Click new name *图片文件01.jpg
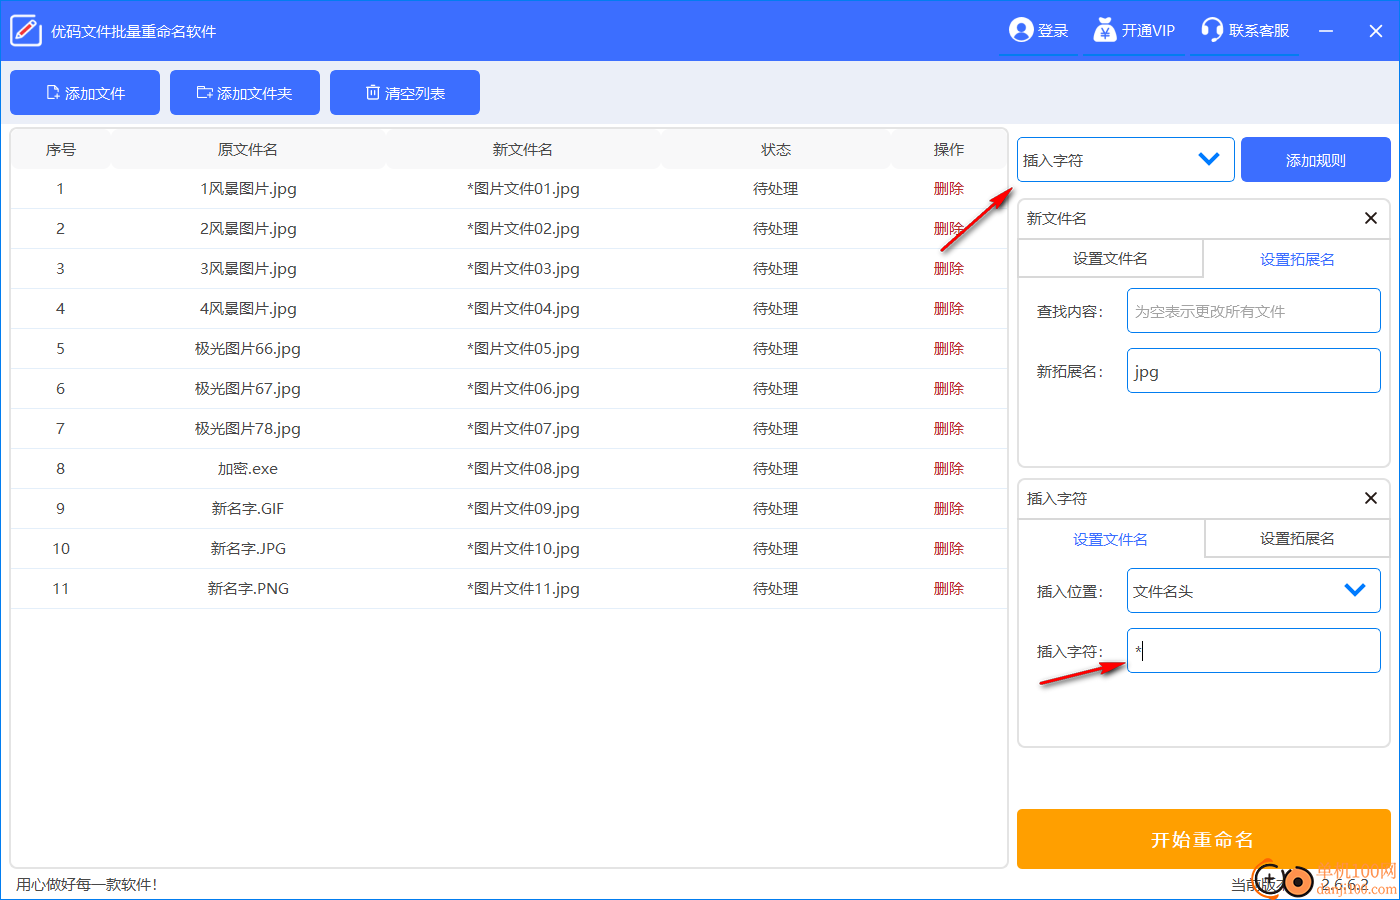The width and height of the screenshot is (1400, 900). point(523,189)
